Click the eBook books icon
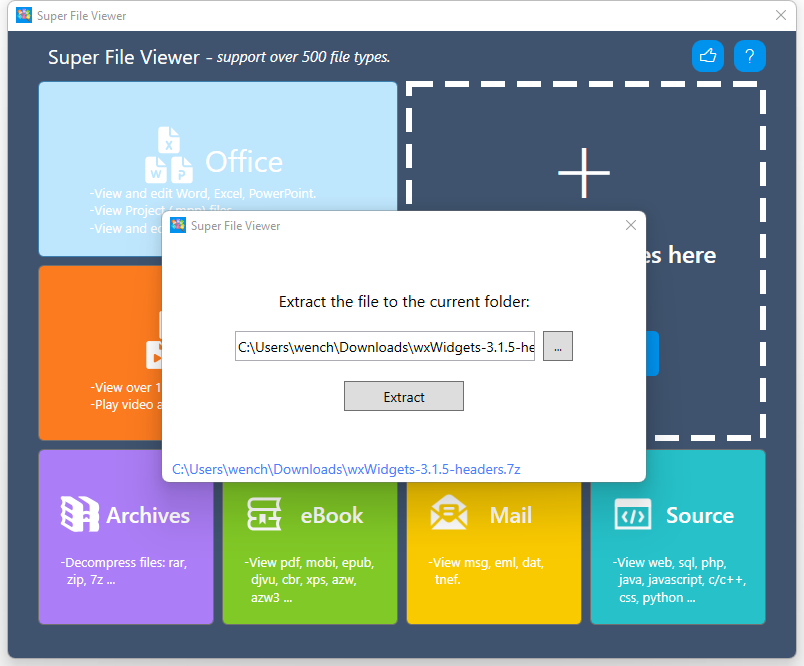The height and width of the screenshot is (666, 804). click(264, 515)
